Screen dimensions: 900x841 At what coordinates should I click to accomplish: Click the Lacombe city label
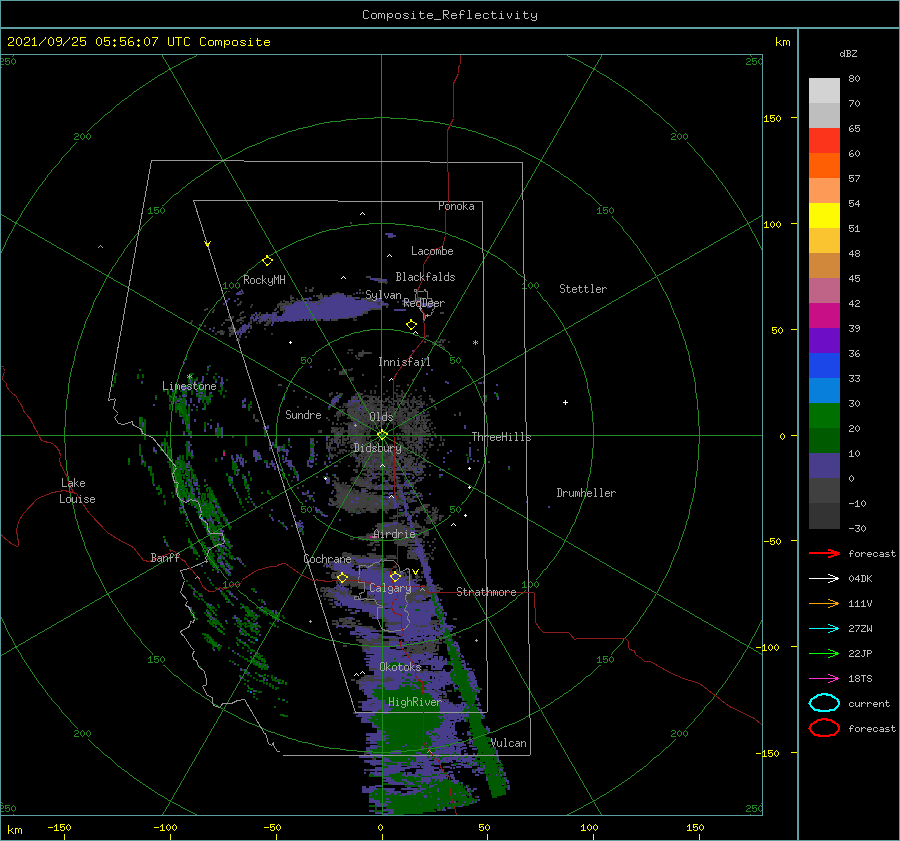[x=432, y=251]
